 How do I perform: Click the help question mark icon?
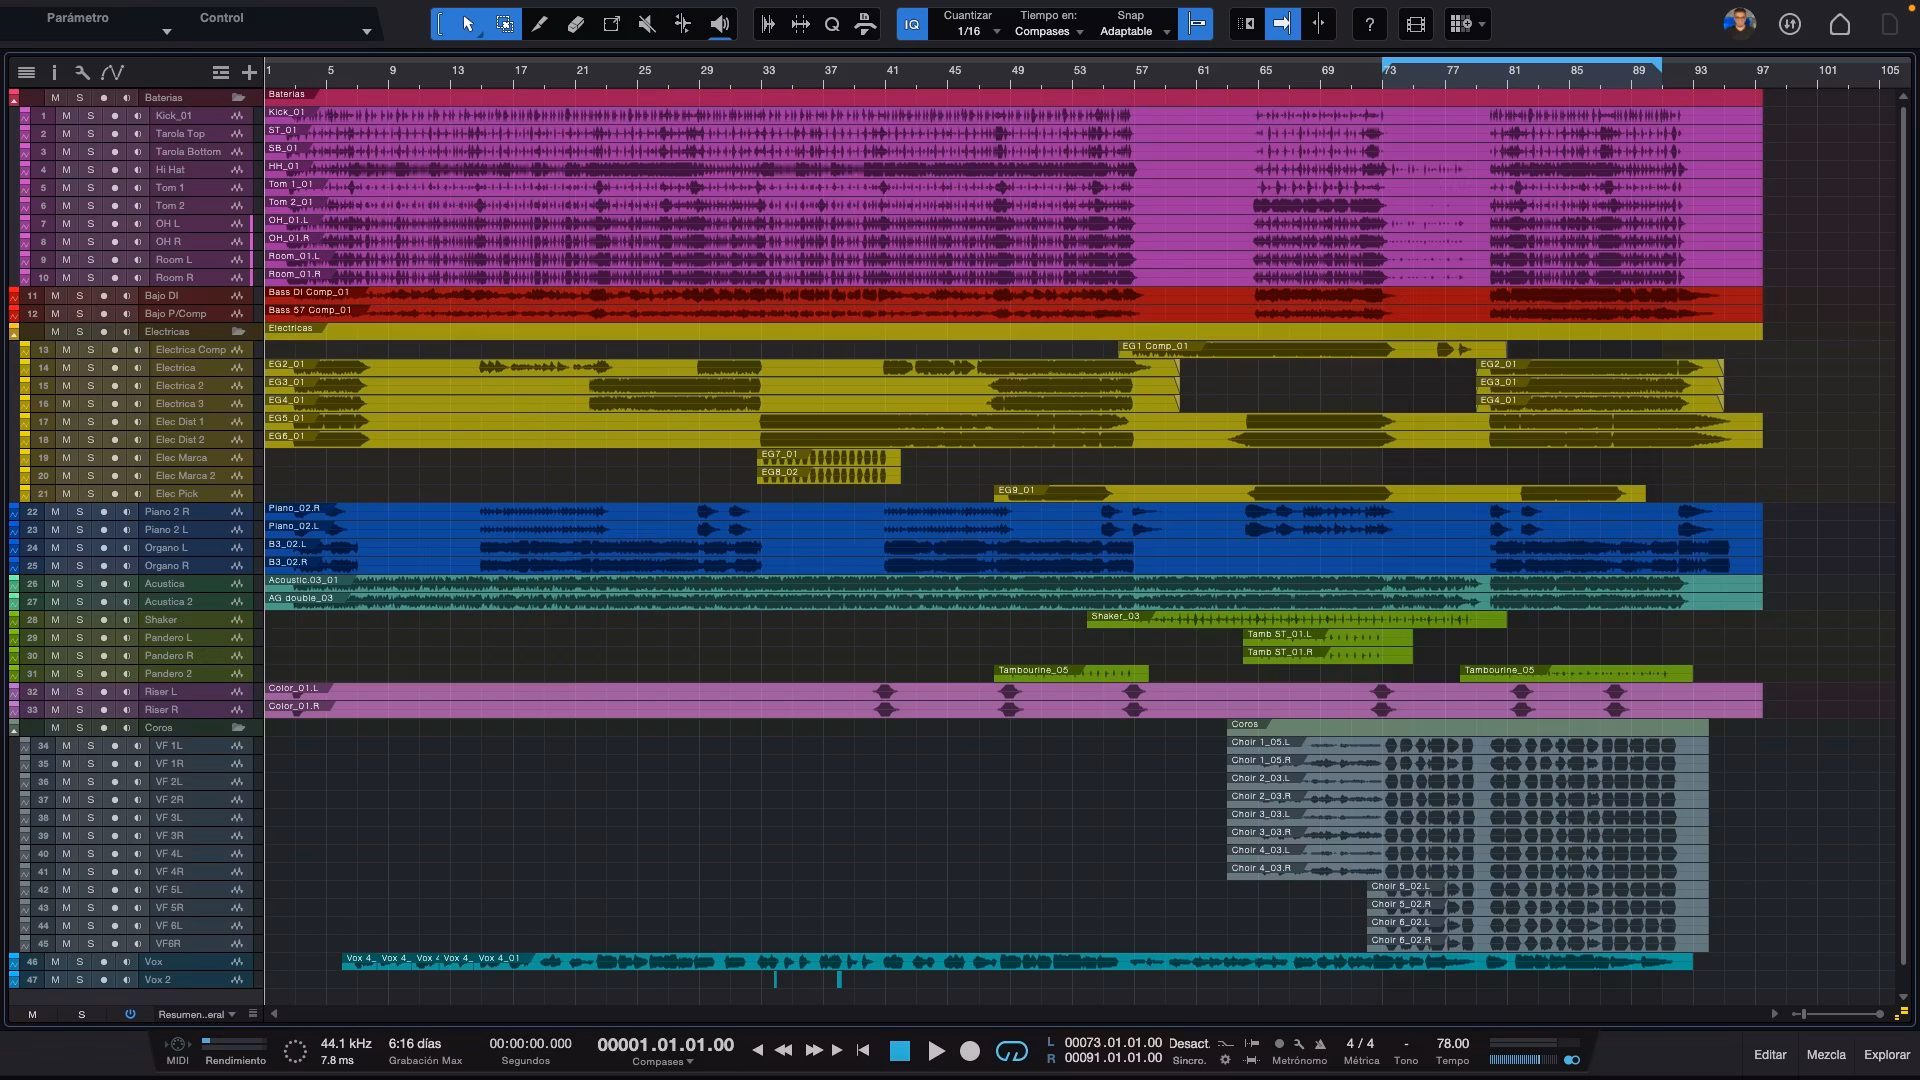1369,24
